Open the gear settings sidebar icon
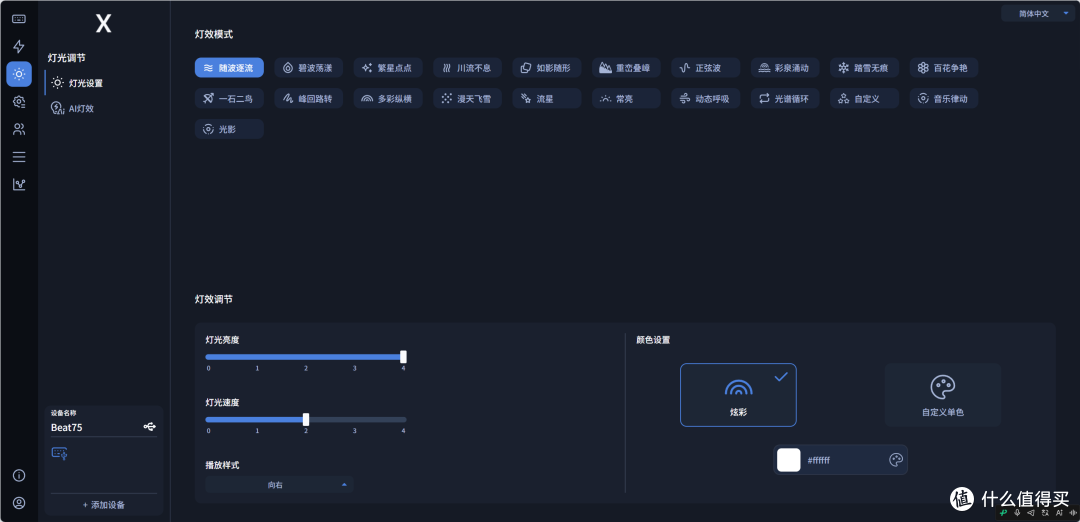Image resolution: width=1080 pixels, height=522 pixels. (19, 101)
